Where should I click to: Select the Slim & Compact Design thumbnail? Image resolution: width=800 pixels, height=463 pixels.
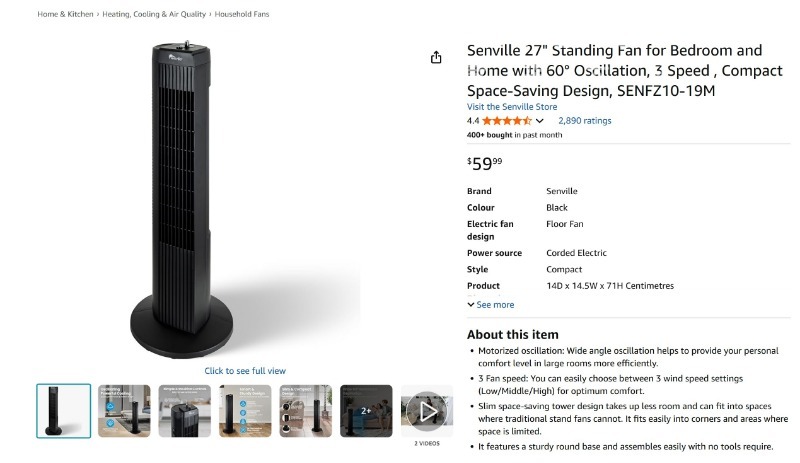click(306, 410)
